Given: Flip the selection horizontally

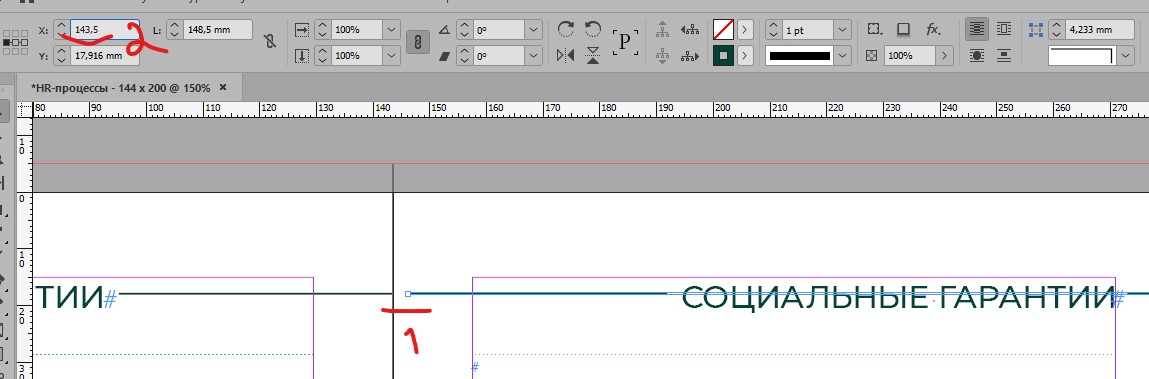Looking at the screenshot, I should tap(565, 55).
